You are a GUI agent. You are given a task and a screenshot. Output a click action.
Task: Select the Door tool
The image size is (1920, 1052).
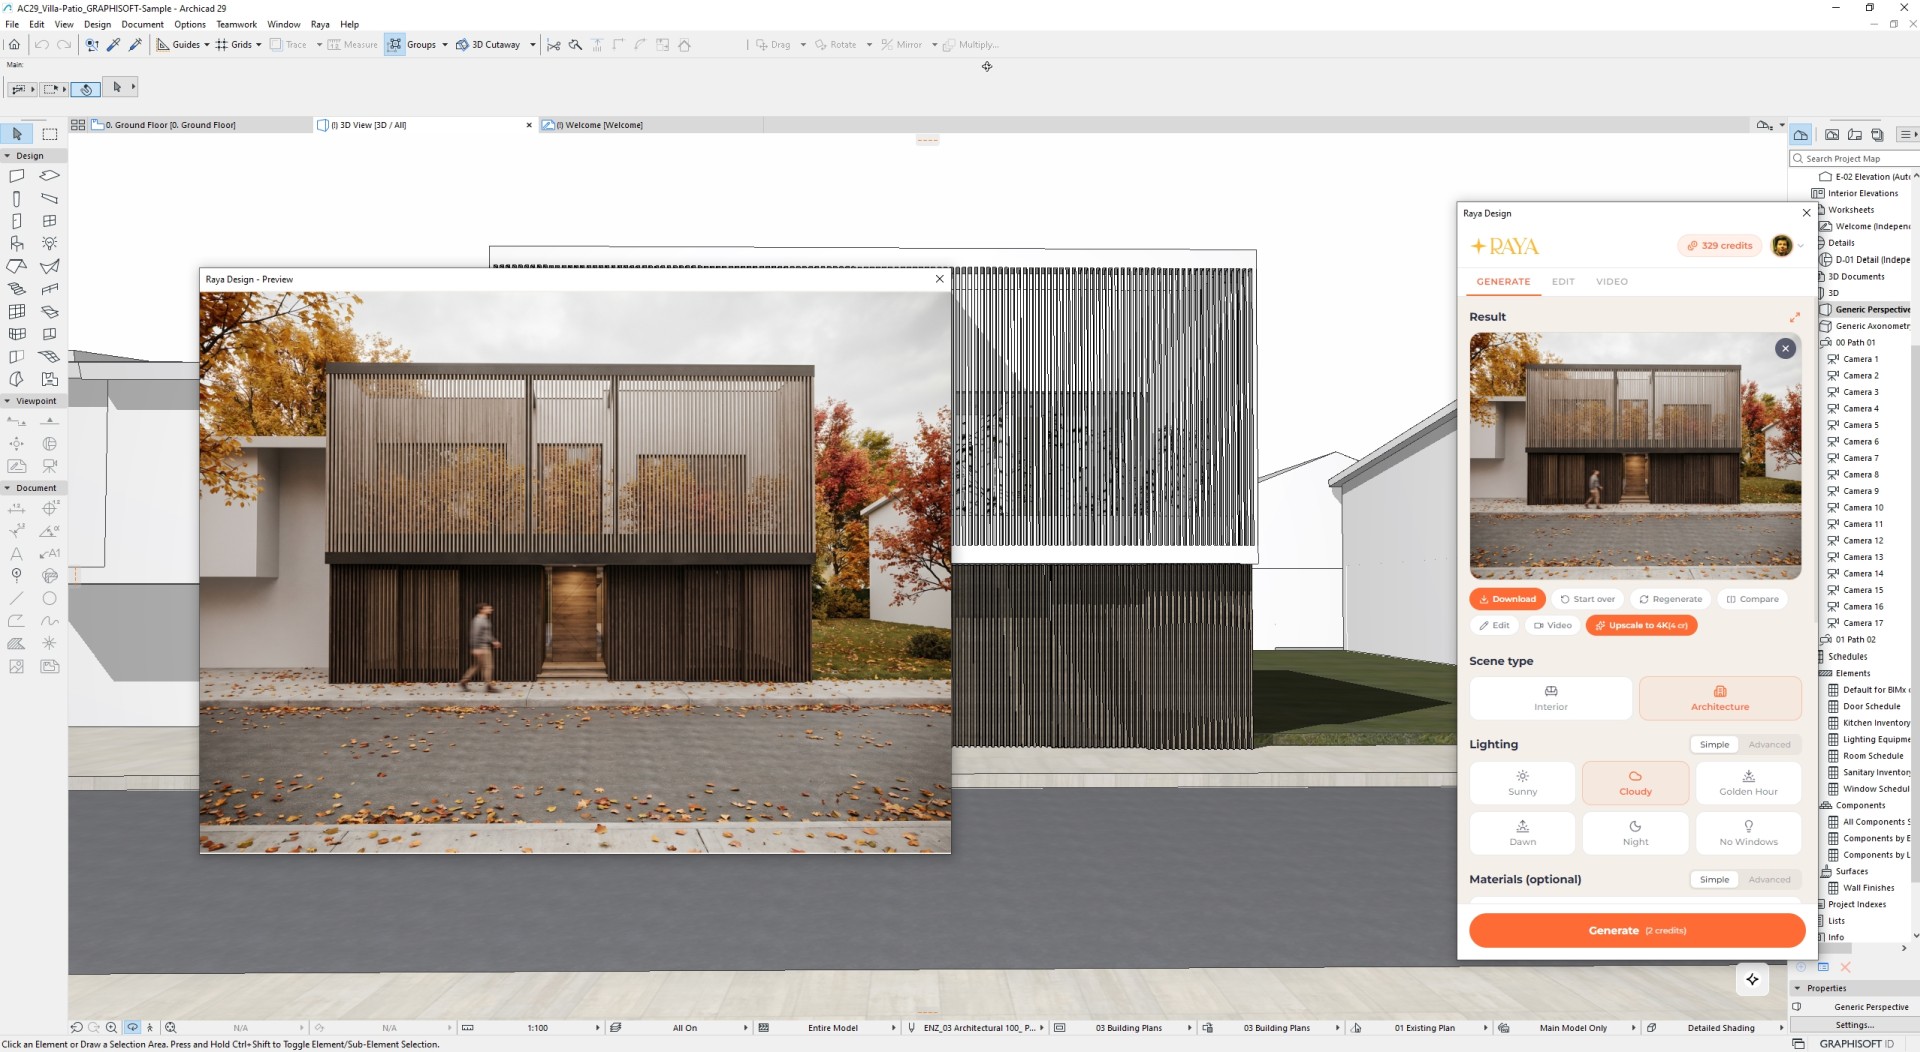(17, 221)
